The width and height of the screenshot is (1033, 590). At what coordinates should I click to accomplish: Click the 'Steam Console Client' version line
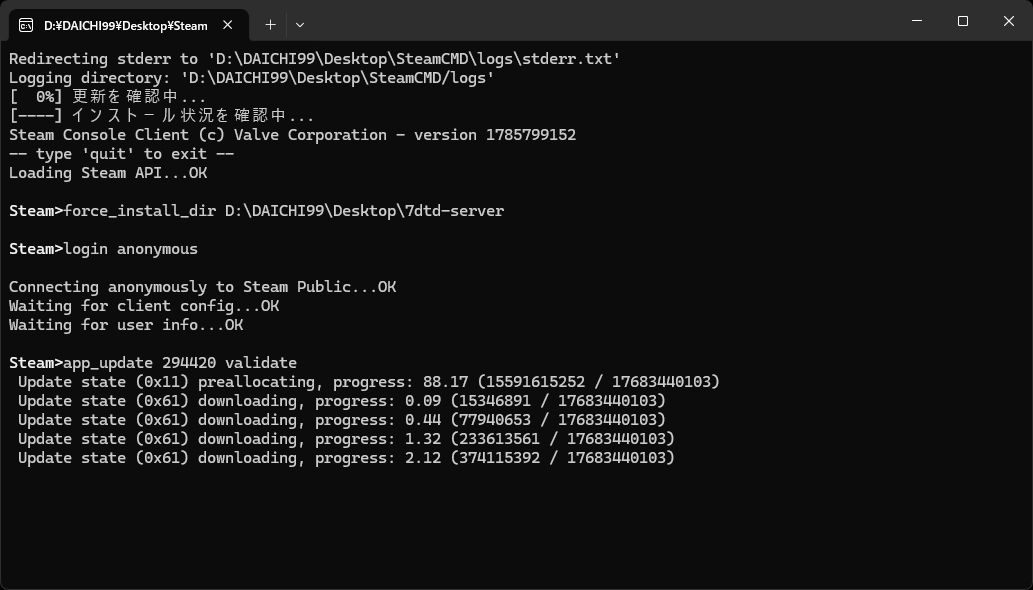pos(293,135)
